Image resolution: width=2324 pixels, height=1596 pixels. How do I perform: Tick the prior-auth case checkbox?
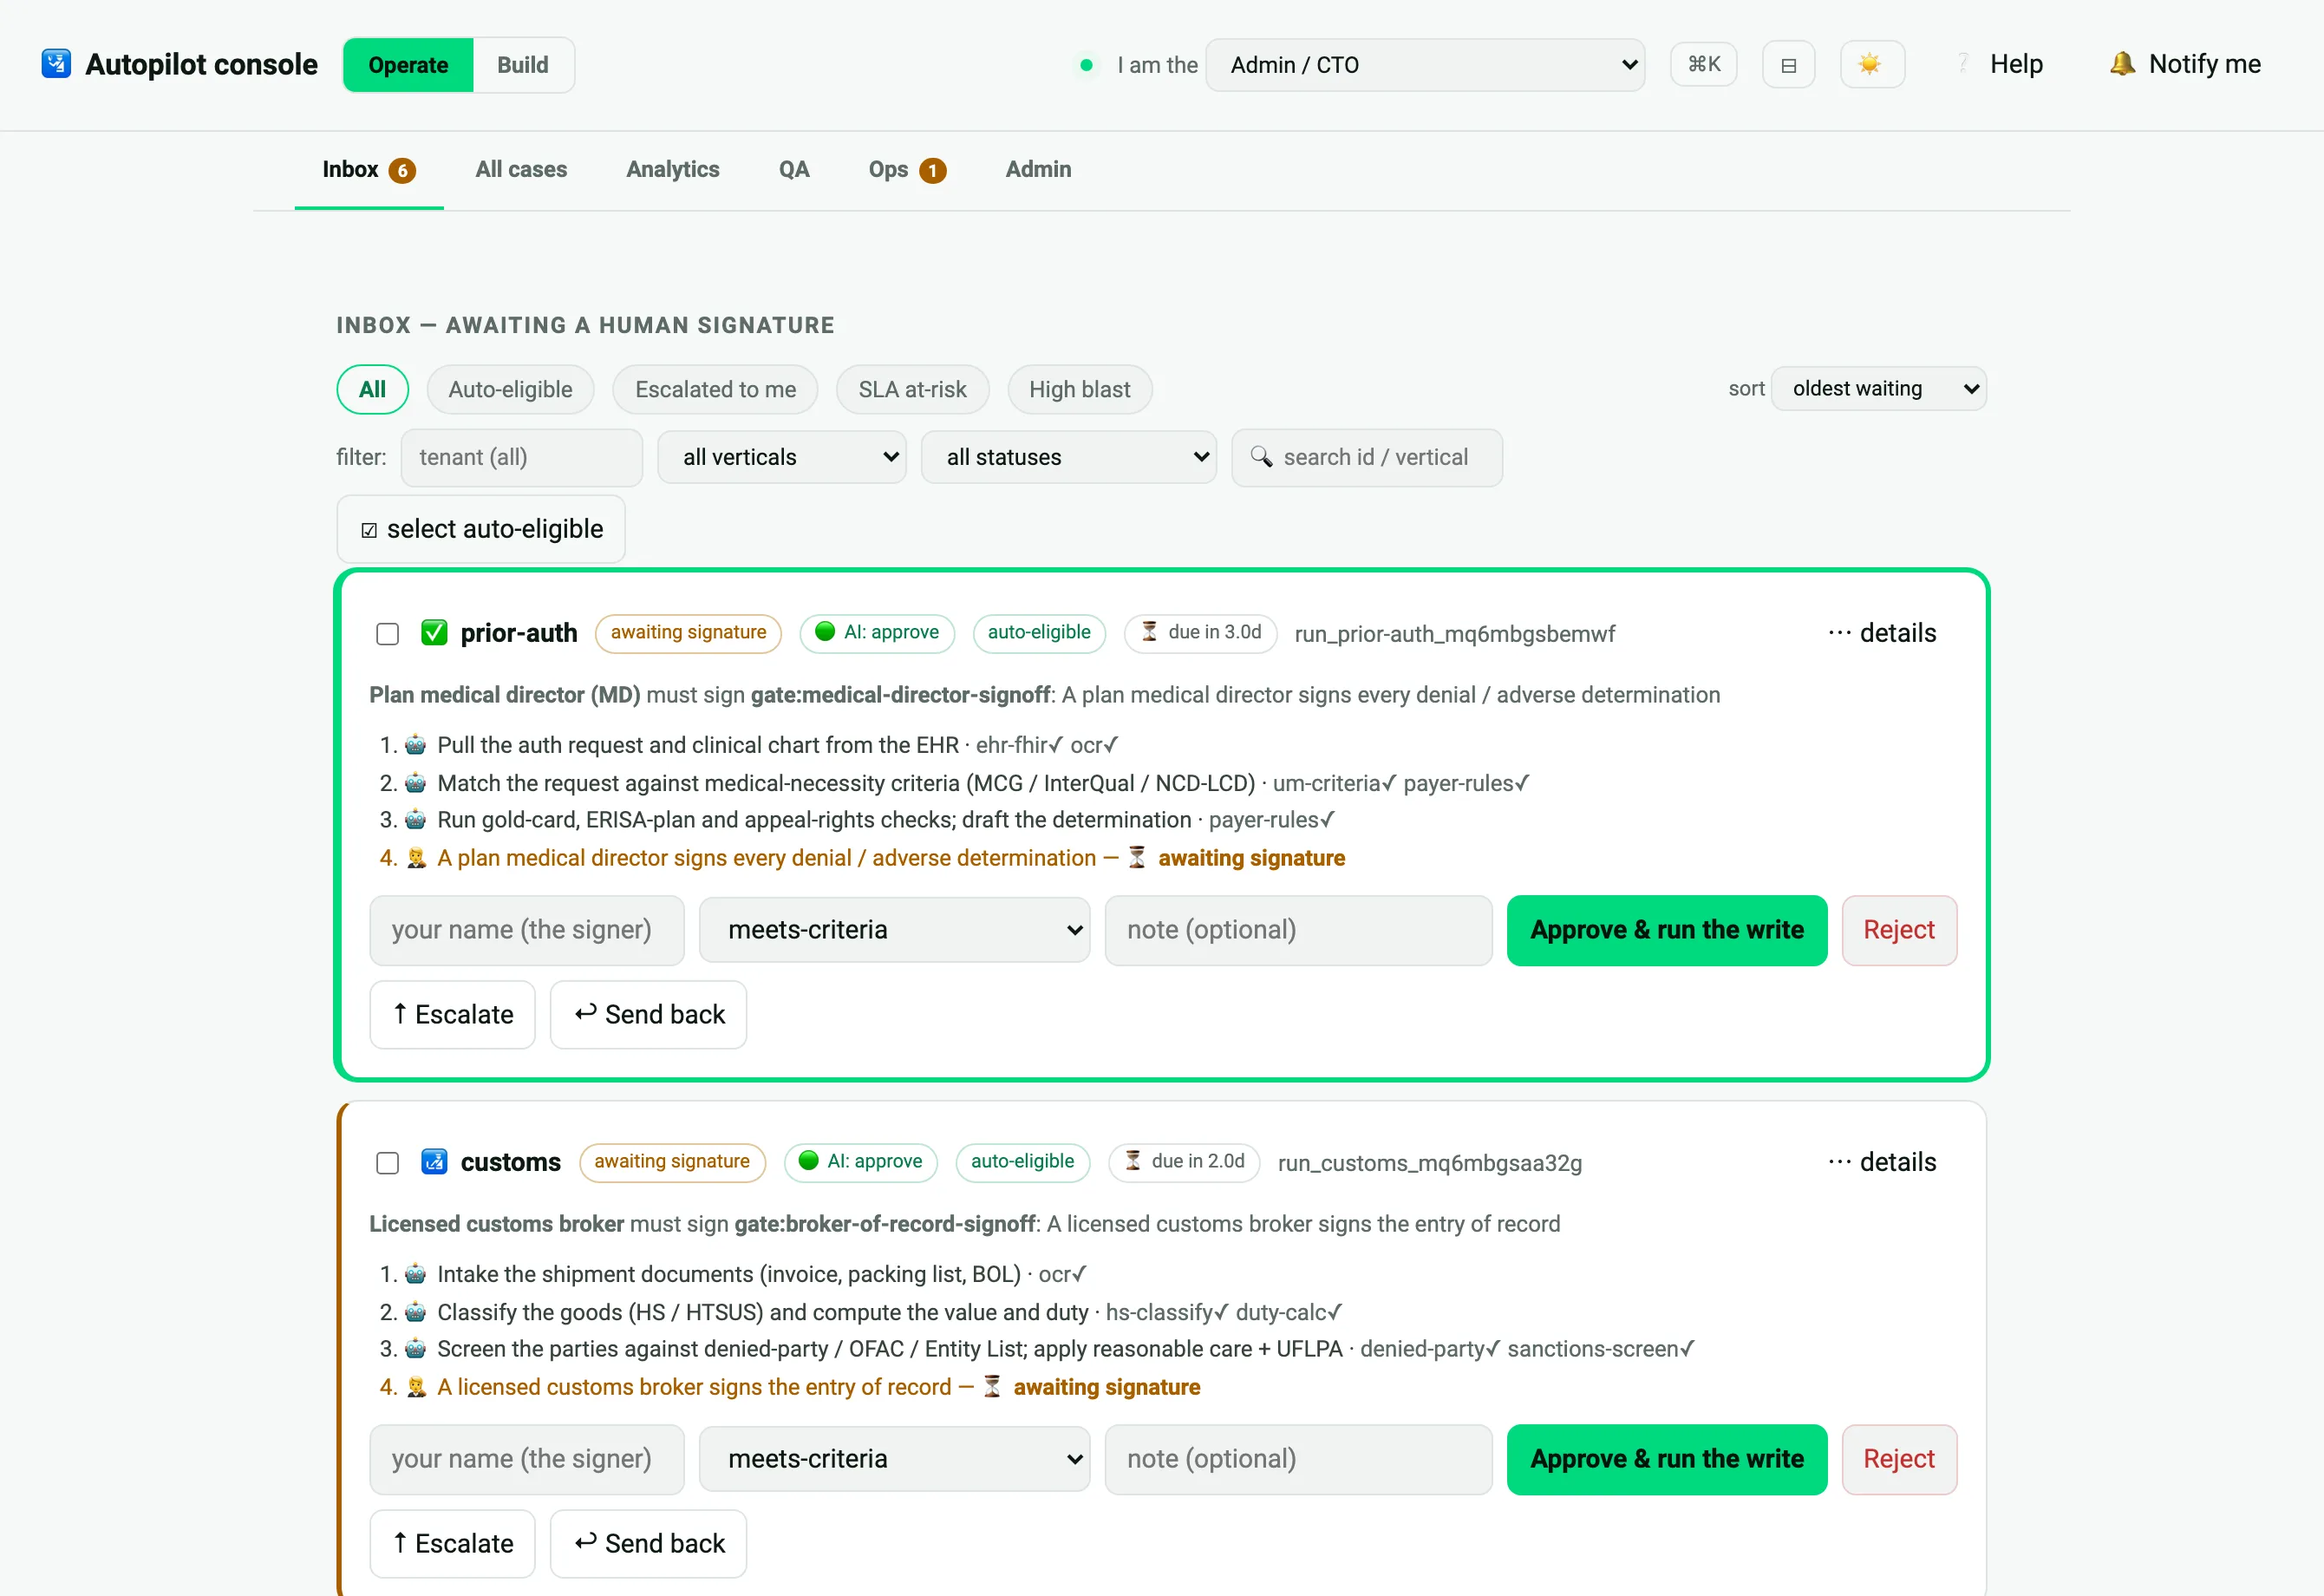coord(387,634)
